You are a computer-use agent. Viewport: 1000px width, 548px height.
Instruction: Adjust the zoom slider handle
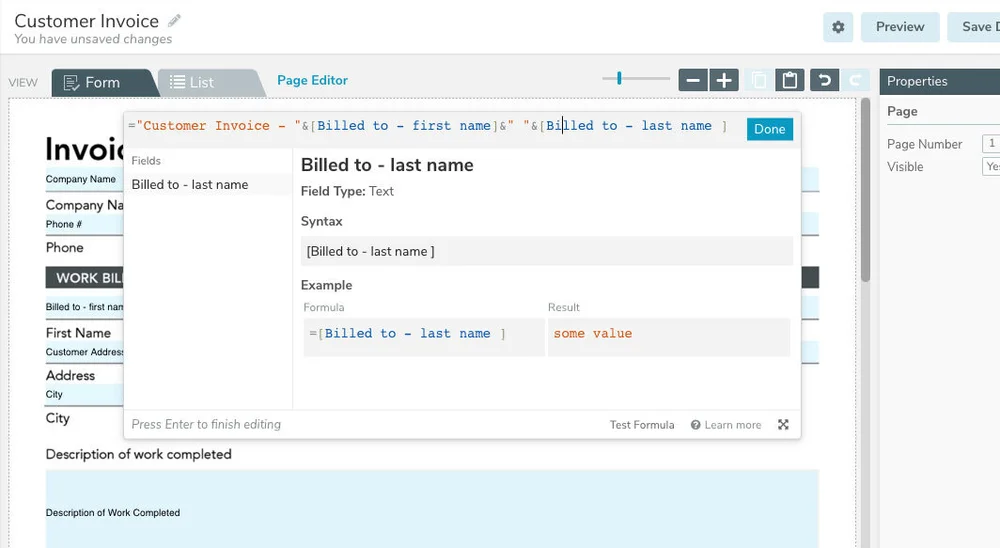[619, 78]
